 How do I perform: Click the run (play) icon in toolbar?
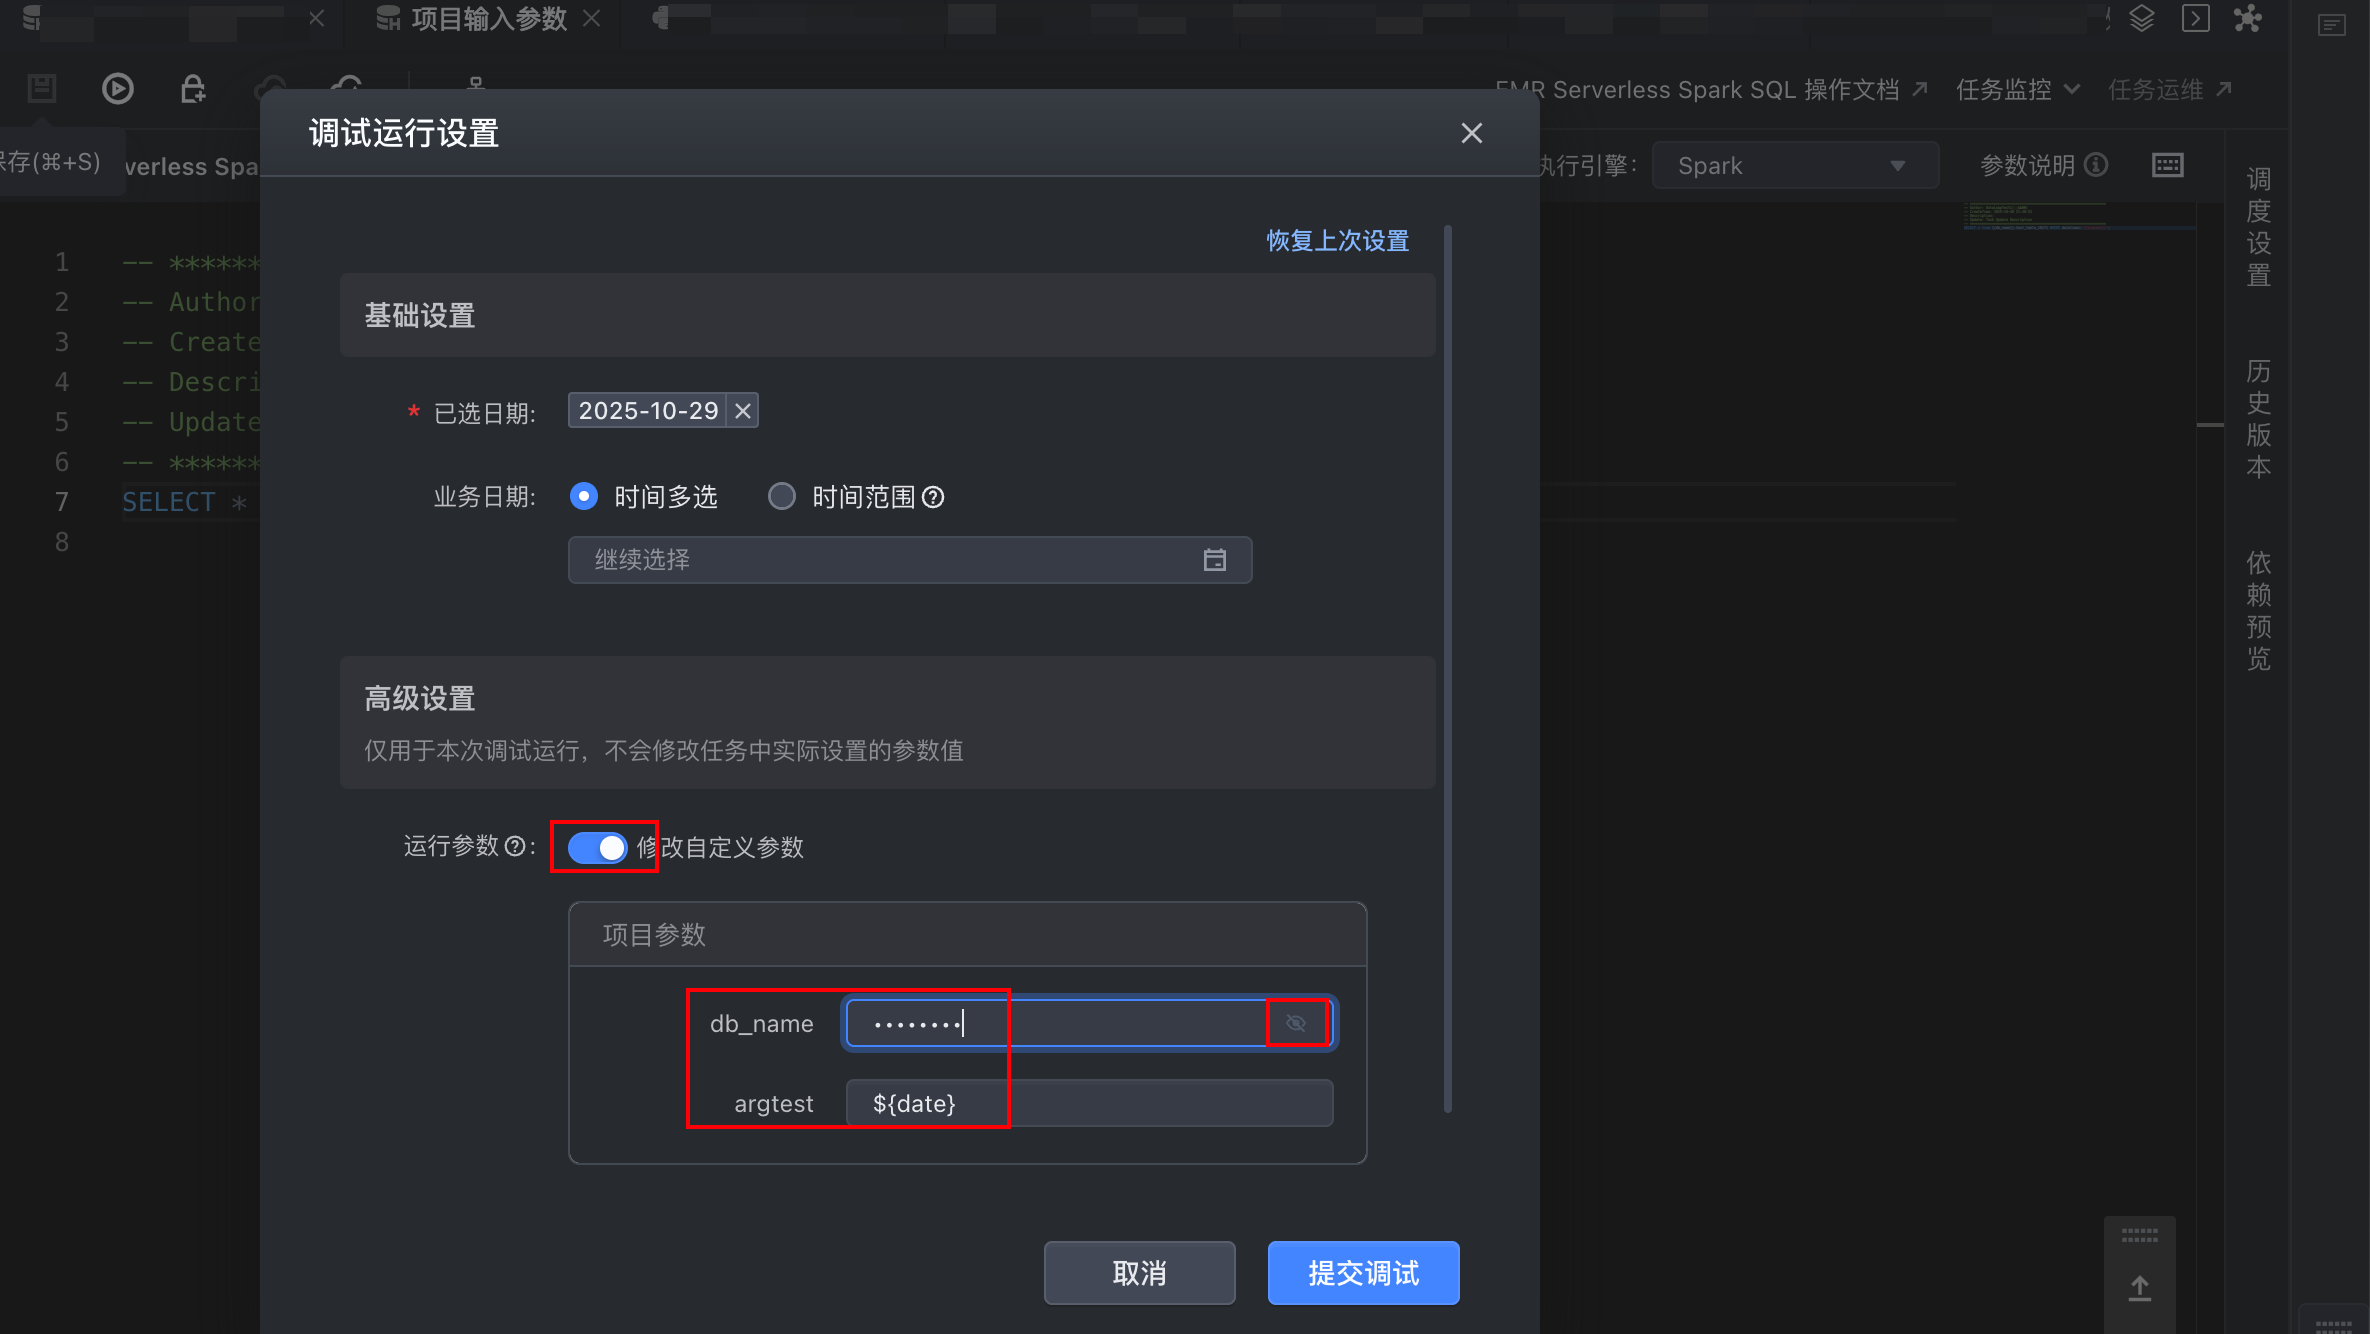click(x=118, y=89)
